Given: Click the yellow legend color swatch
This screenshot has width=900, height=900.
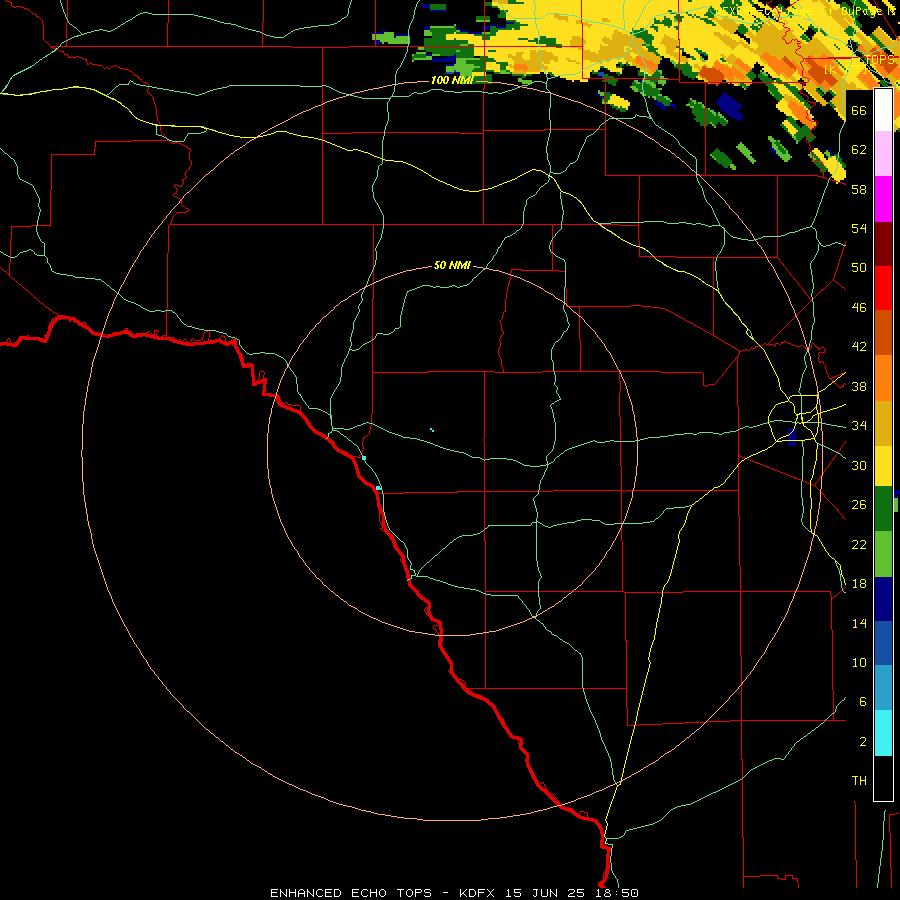Looking at the screenshot, I should click(x=883, y=466).
